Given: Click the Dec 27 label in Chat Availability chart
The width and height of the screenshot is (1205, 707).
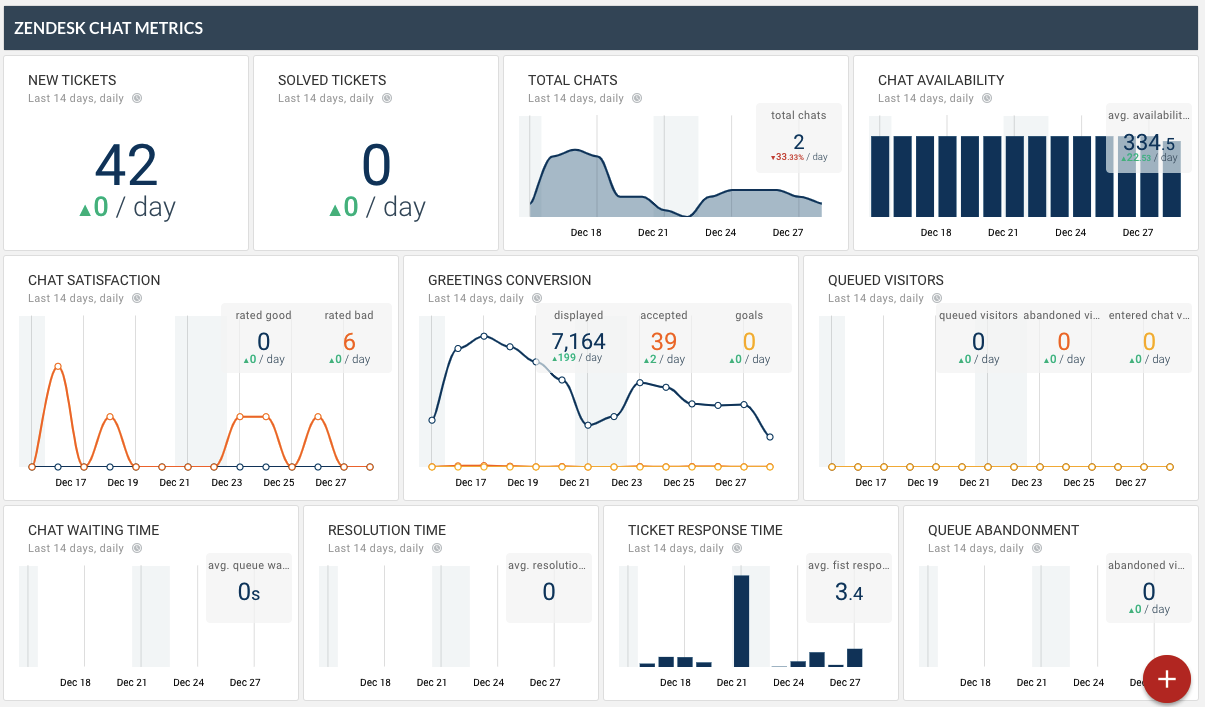Looking at the screenshot, I should coord(1137,232).
